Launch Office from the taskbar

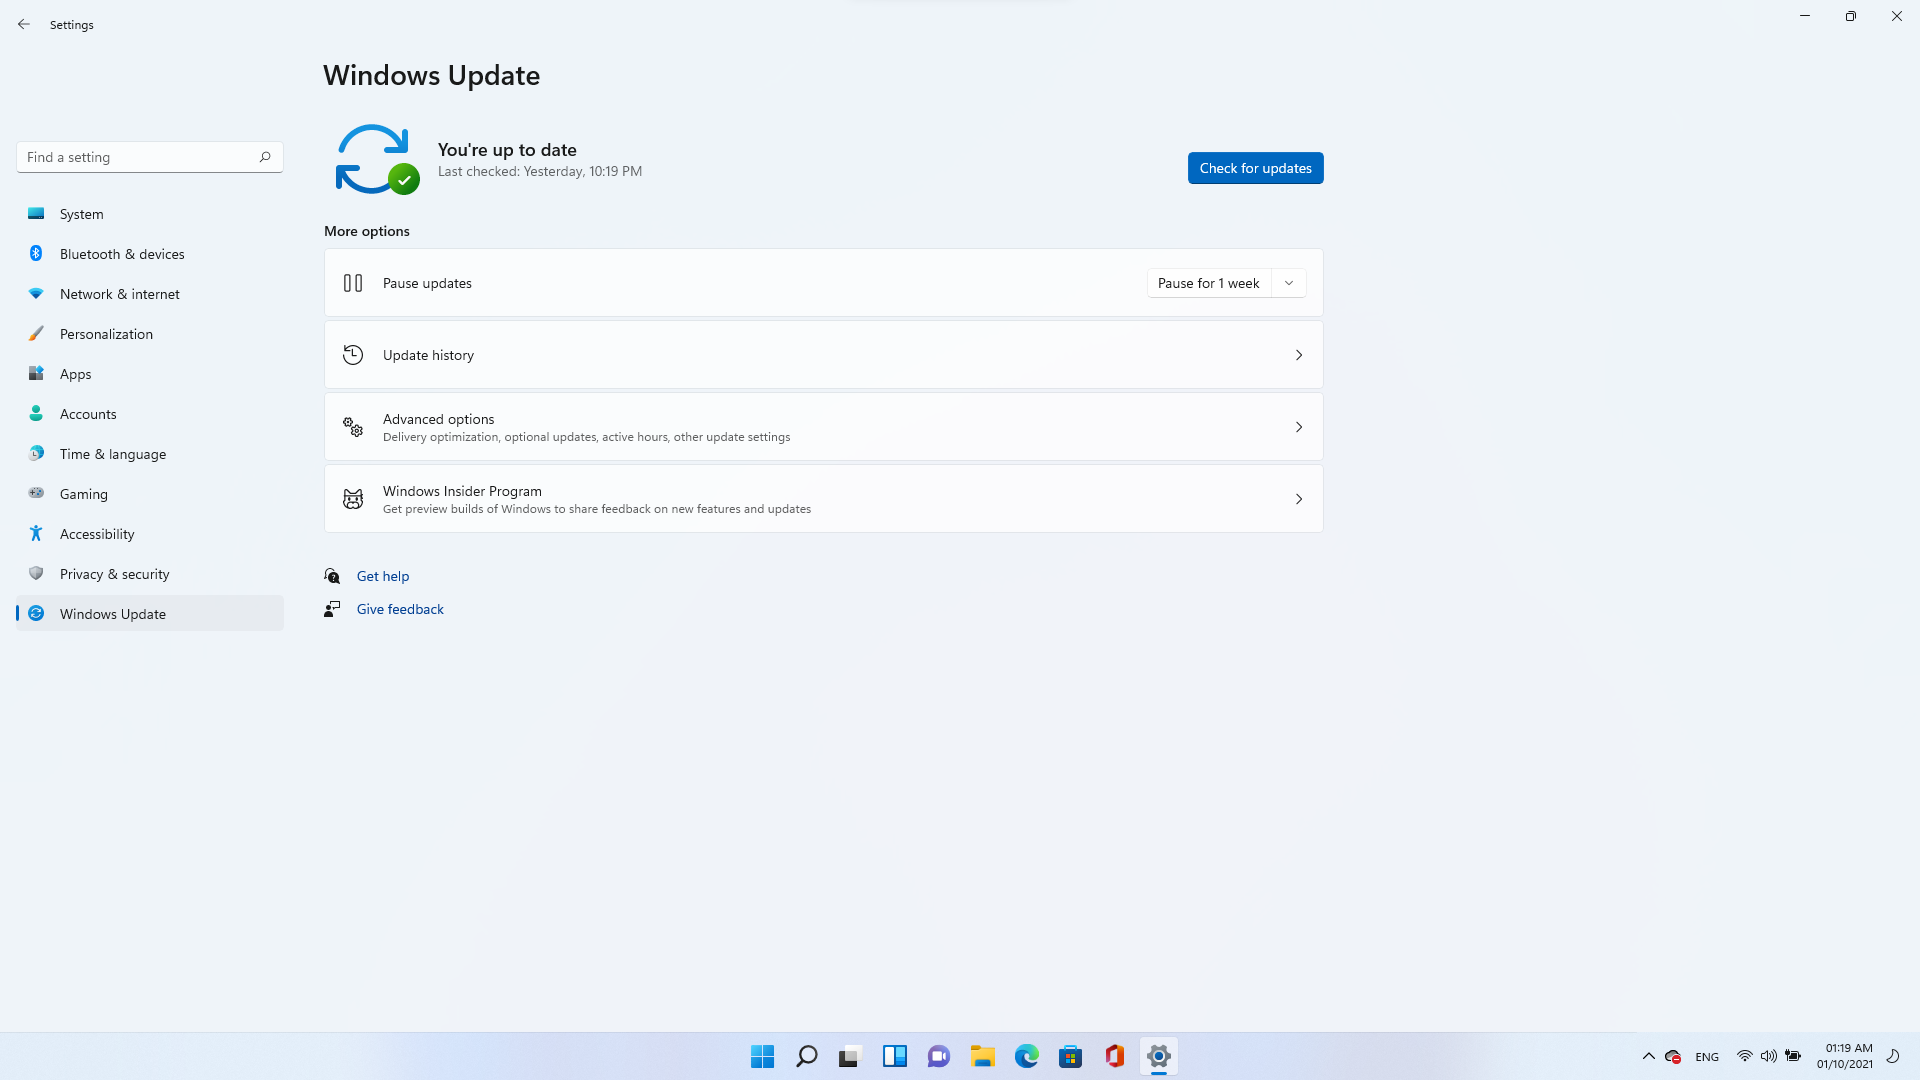[x=1115, y=1056]
